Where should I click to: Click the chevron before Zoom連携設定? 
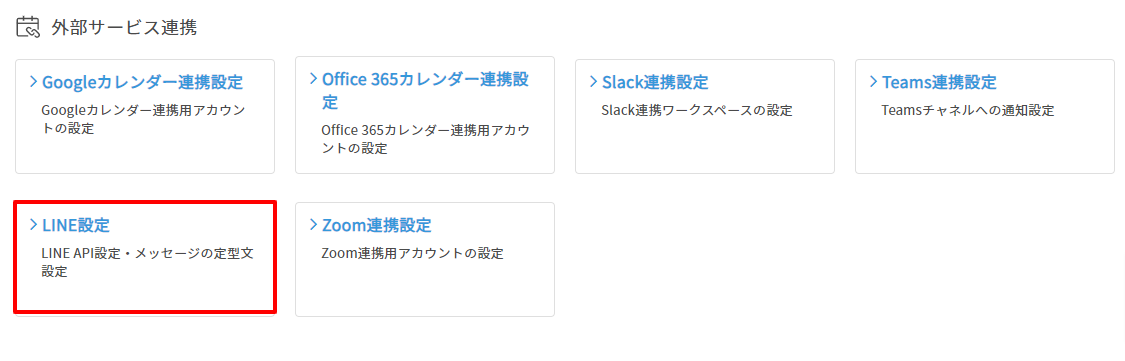313,225
